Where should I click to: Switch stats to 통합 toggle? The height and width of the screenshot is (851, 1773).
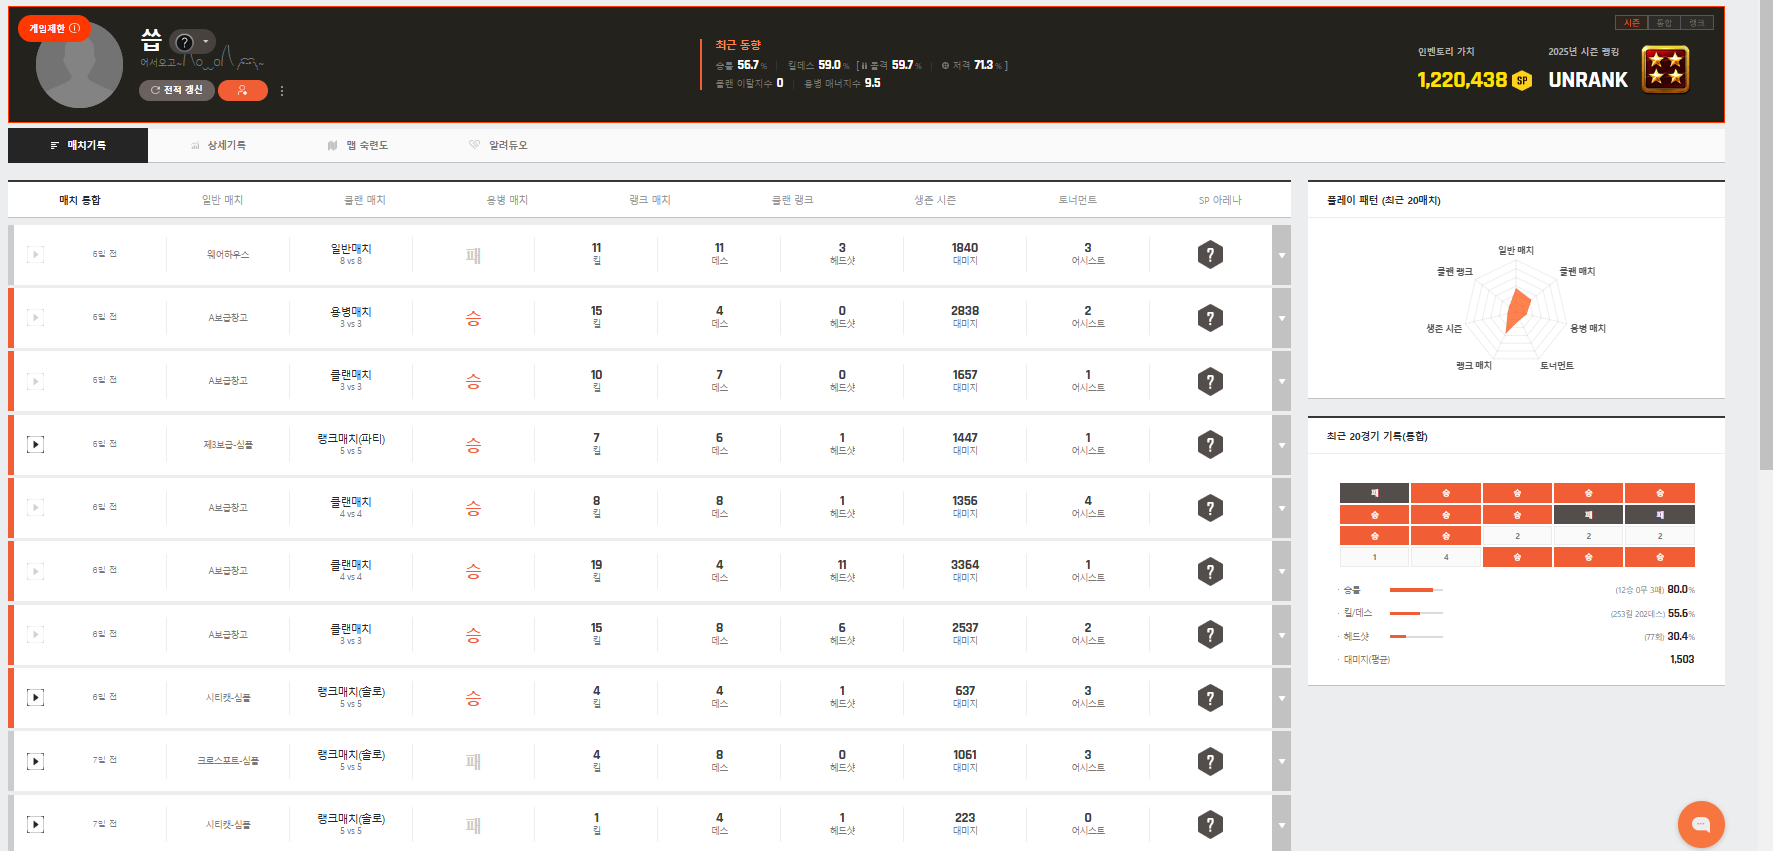(1664, 23)
